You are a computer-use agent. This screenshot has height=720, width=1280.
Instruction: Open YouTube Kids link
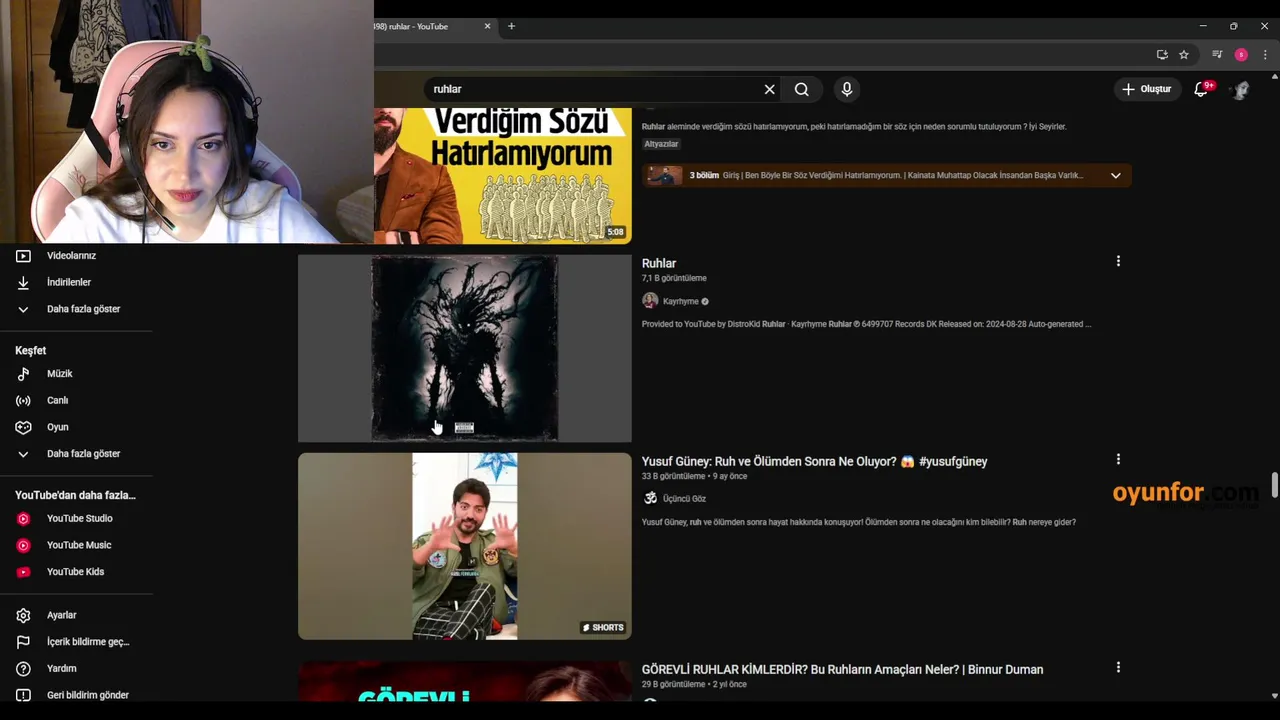[x=76, y=572]
